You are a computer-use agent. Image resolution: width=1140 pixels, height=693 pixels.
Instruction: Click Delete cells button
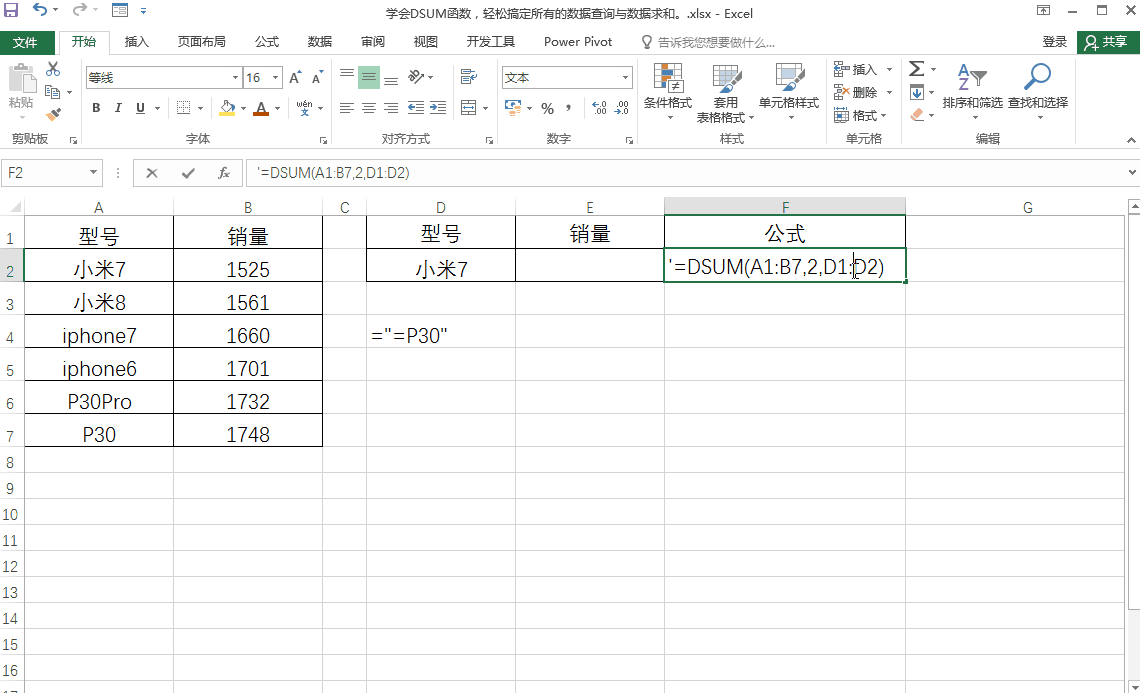pyautogui.click(x=863, y=92)
